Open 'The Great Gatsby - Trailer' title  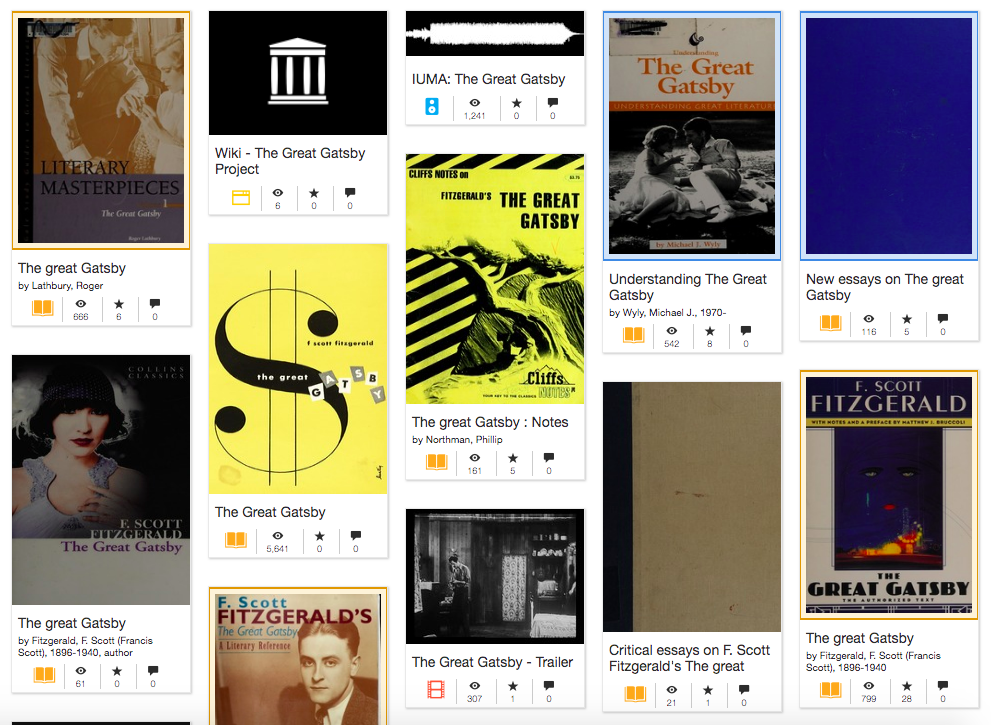point(492,662)
